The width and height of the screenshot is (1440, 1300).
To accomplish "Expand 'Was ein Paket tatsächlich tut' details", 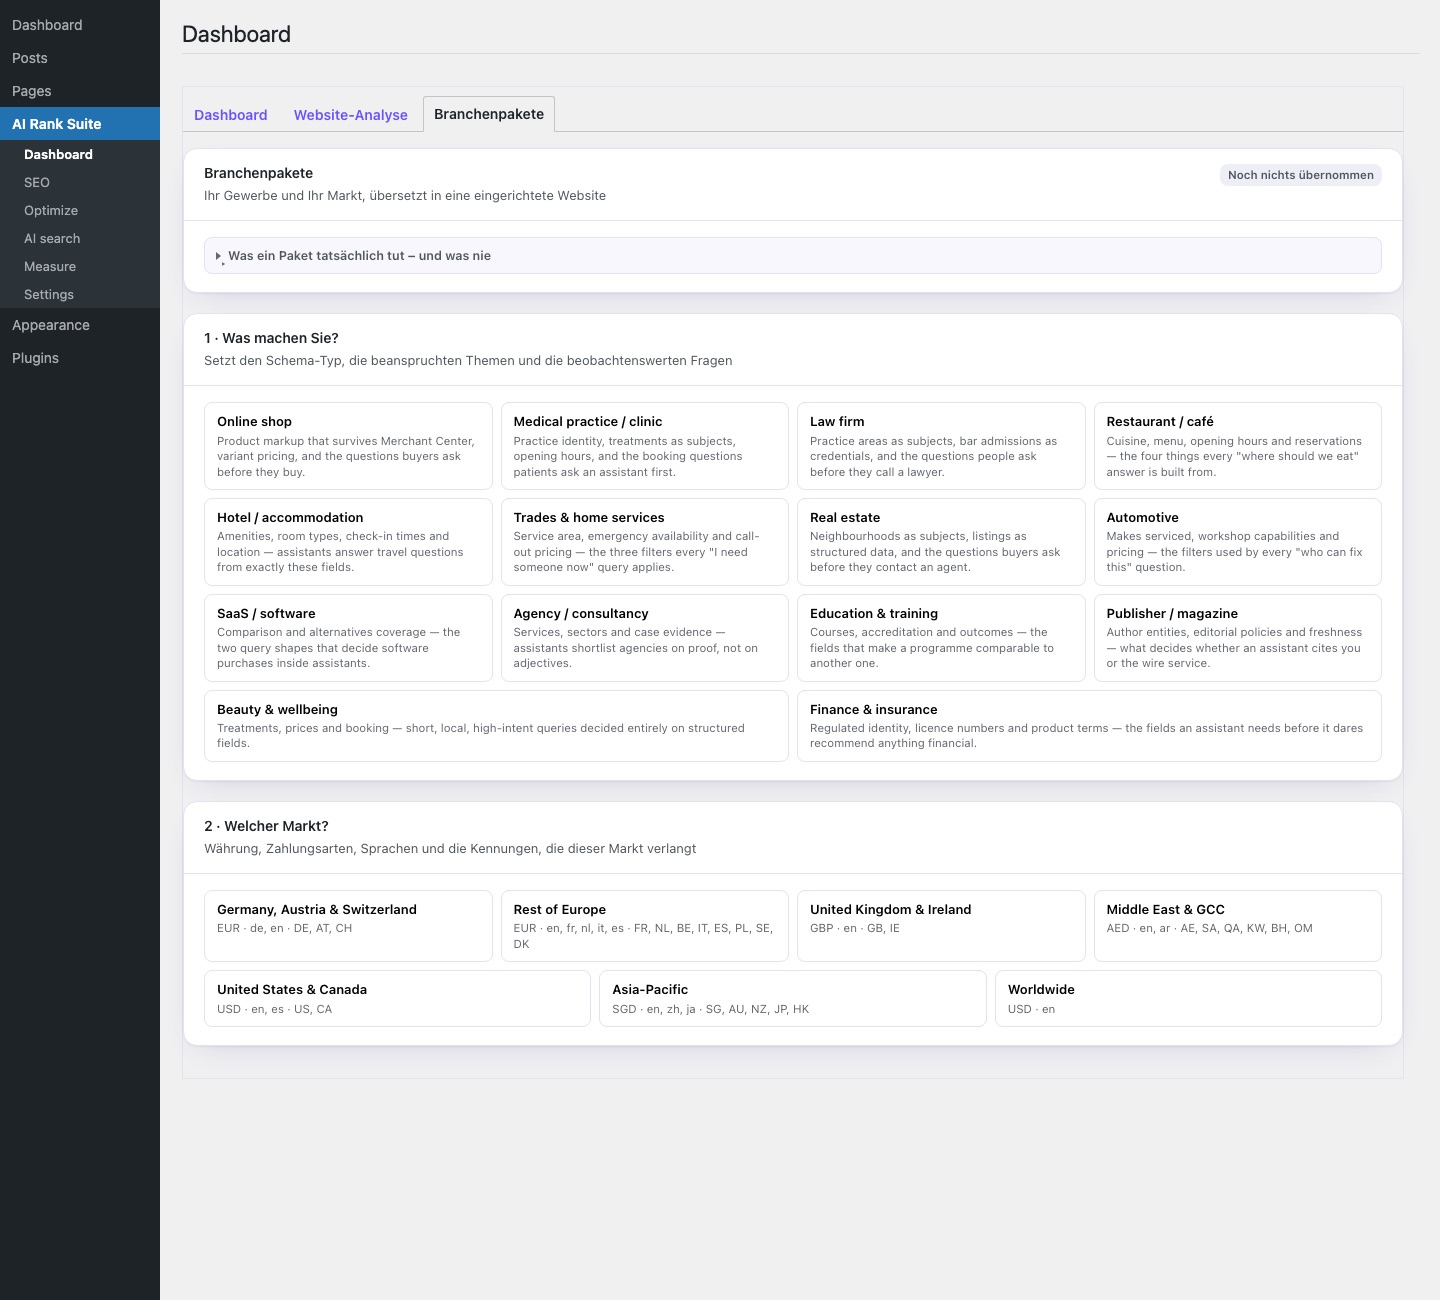I will click(x=792, y=256).
